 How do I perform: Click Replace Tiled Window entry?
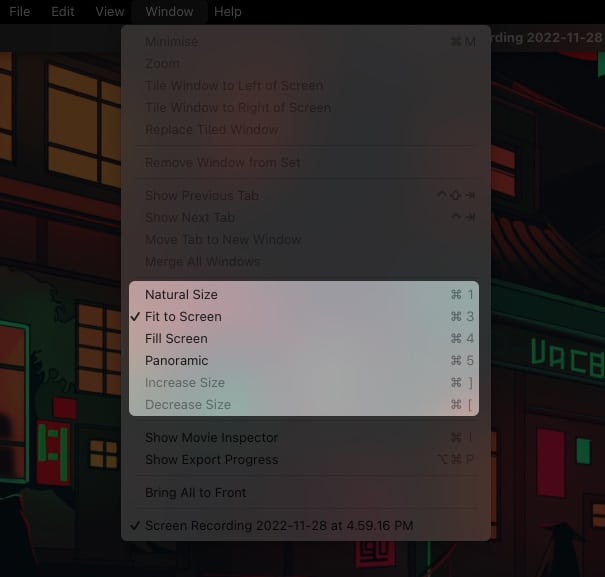304,129
